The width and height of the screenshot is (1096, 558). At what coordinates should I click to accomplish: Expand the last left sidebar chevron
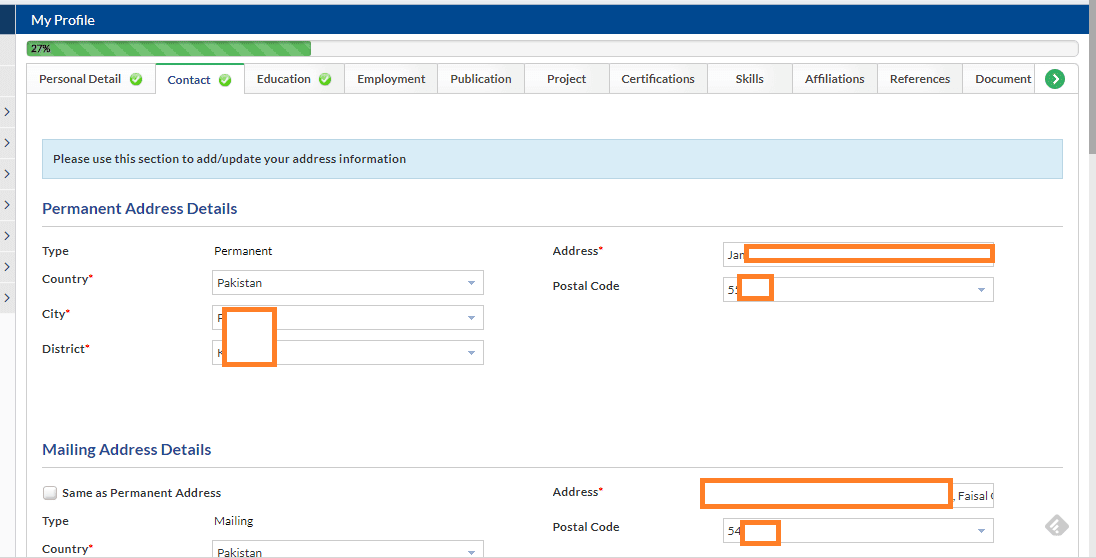point(7,298)
